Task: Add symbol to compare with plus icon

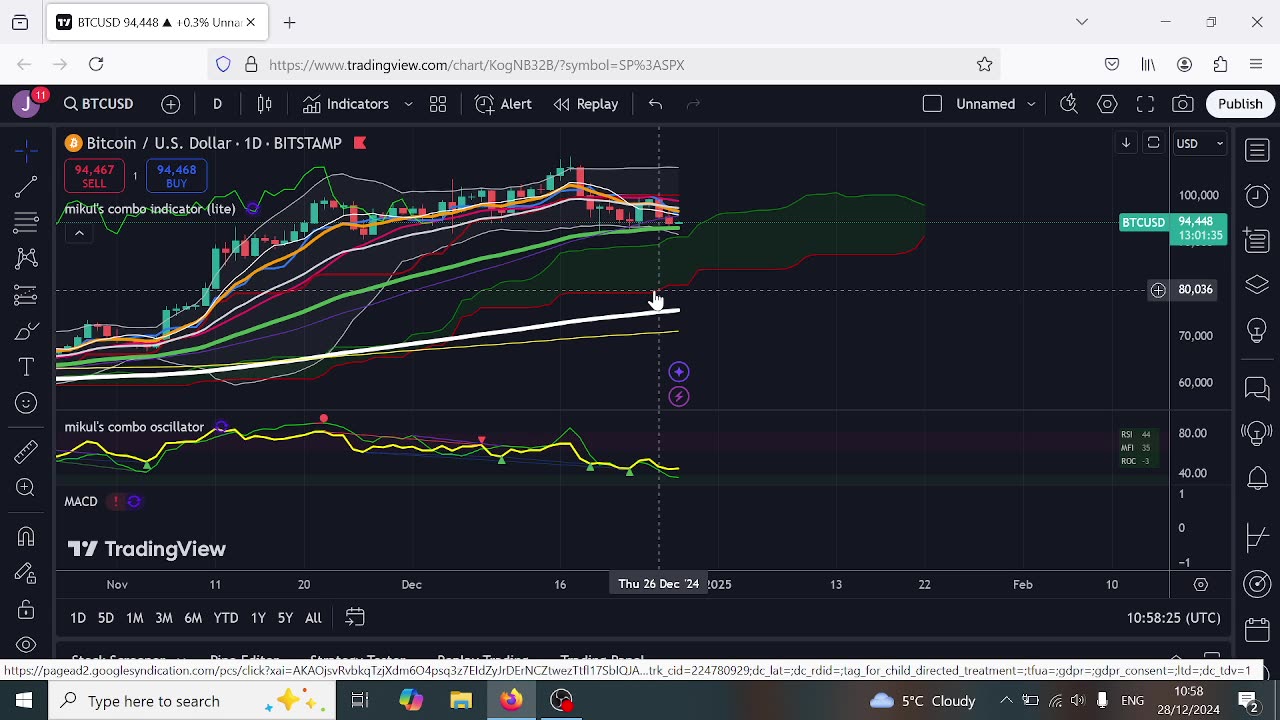Action: coord(171,104)
